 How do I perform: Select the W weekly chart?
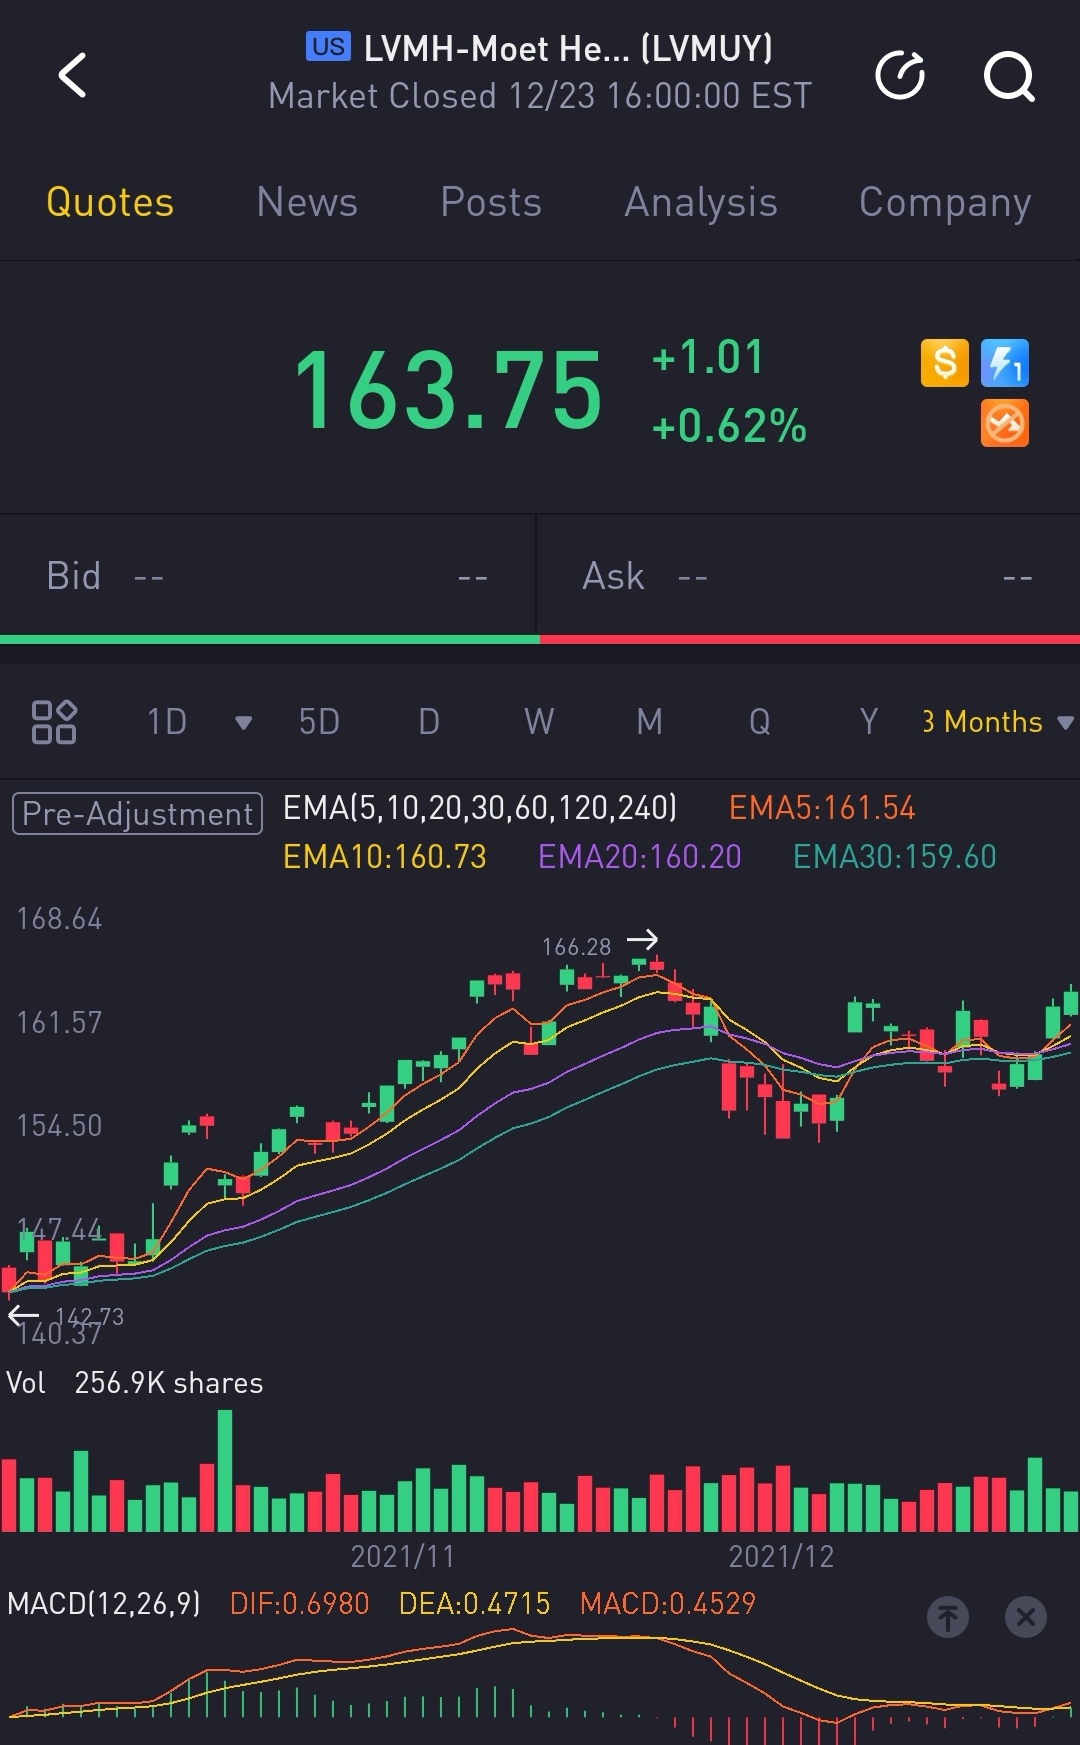pyautogui.click(x=539, y=722)
